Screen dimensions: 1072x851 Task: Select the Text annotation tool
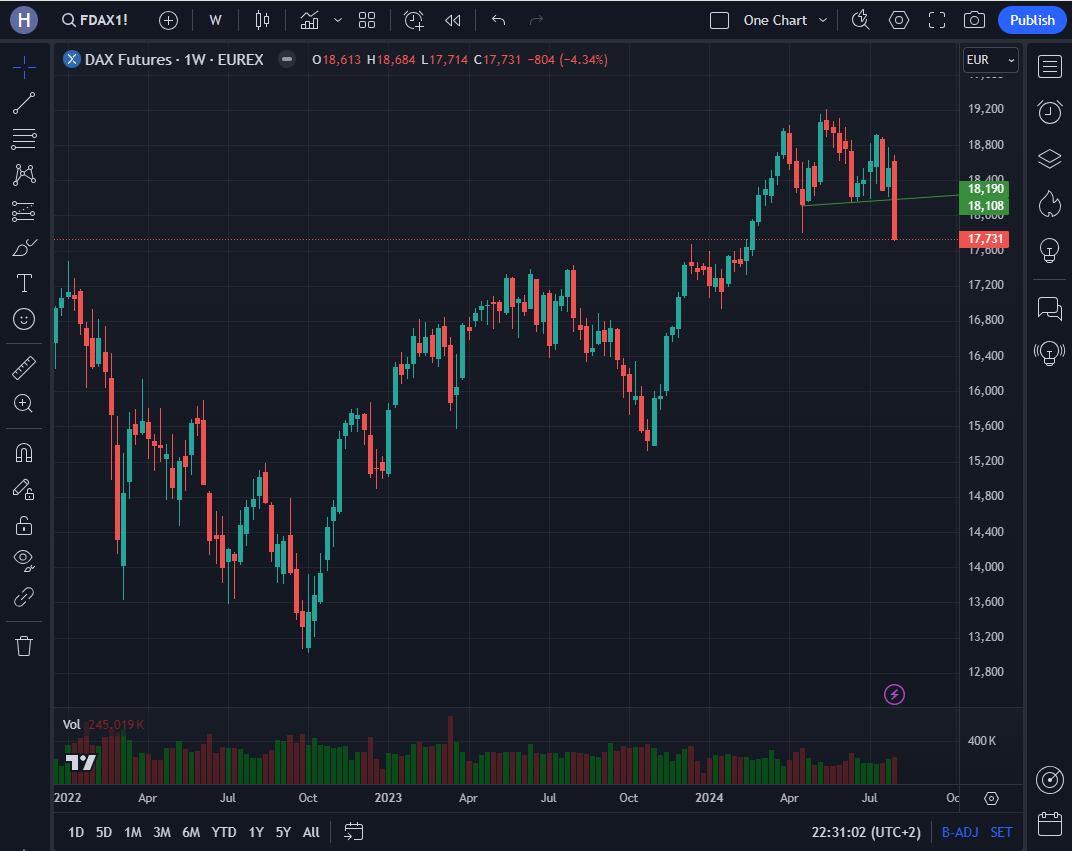tap(24, 283)
